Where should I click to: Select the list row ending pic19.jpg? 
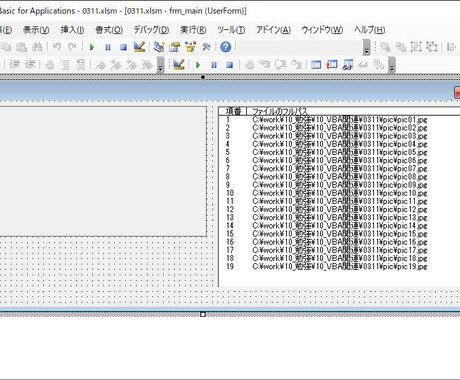[x=339, y=266]
